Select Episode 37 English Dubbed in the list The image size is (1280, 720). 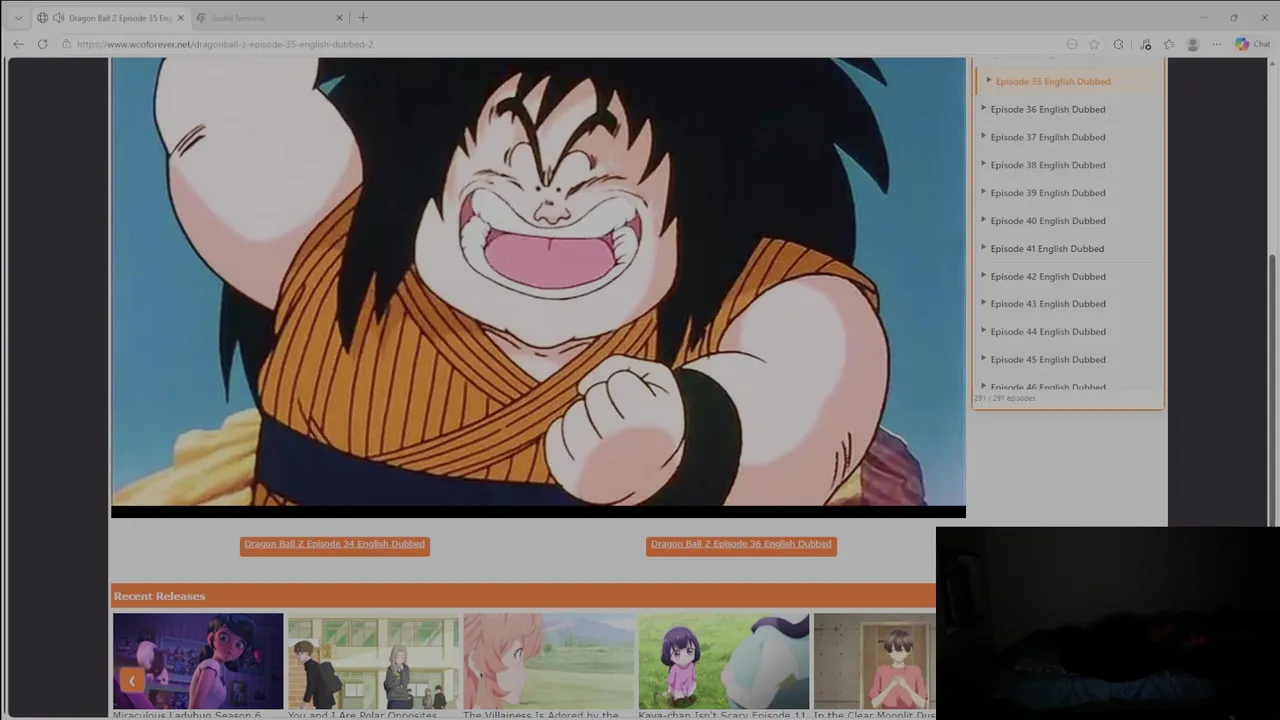1048,137
